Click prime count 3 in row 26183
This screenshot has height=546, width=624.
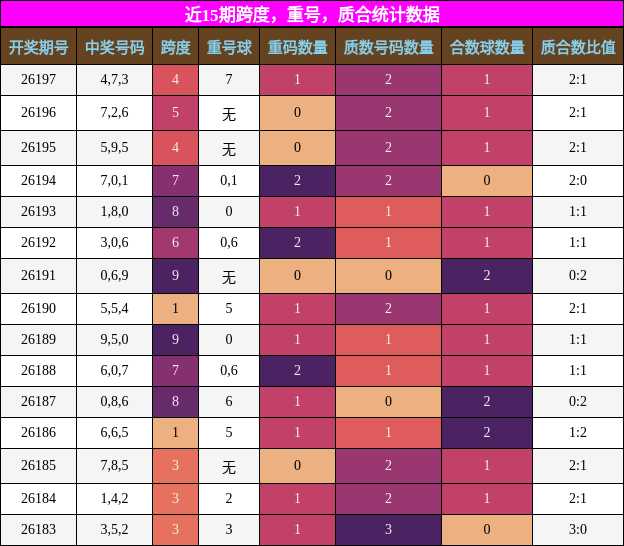tap(388, 530)
